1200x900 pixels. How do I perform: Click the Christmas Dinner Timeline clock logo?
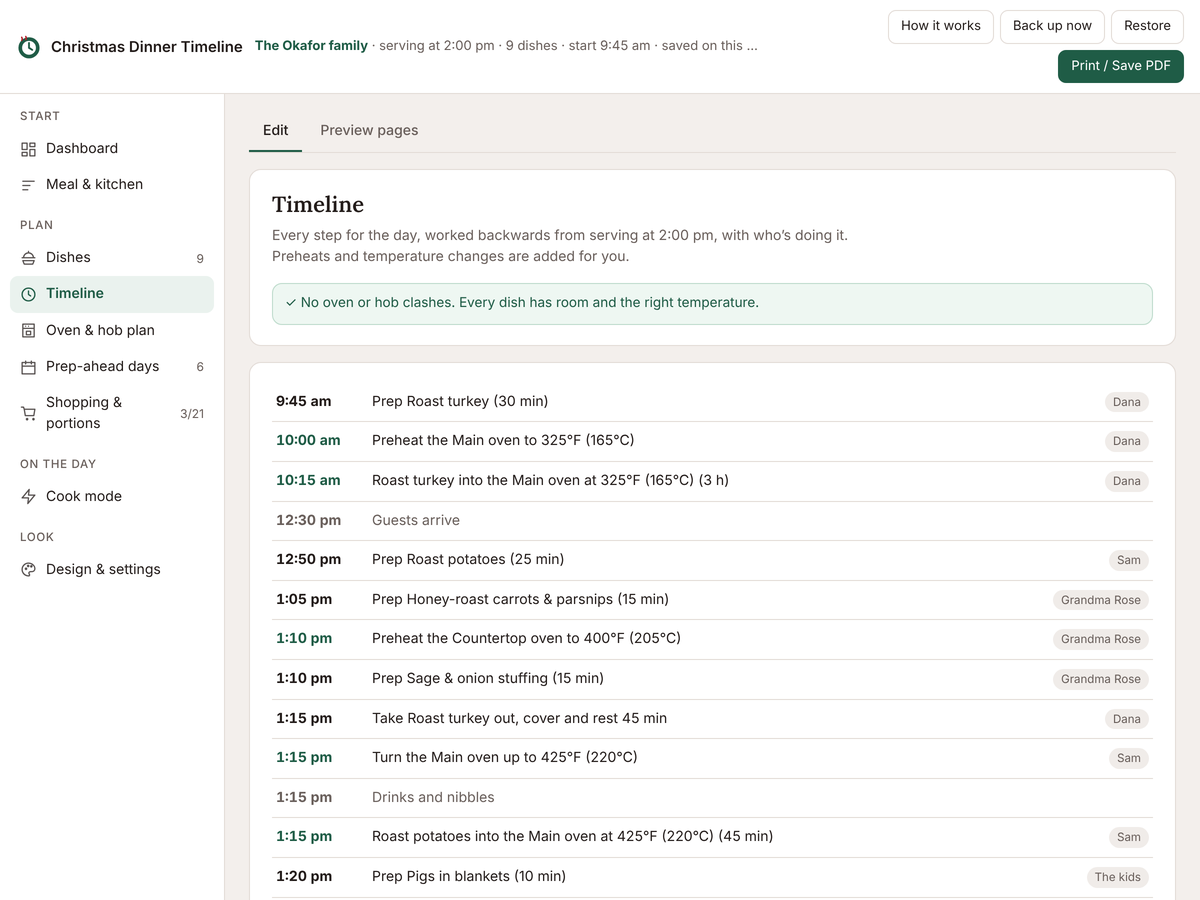[29, 46]
